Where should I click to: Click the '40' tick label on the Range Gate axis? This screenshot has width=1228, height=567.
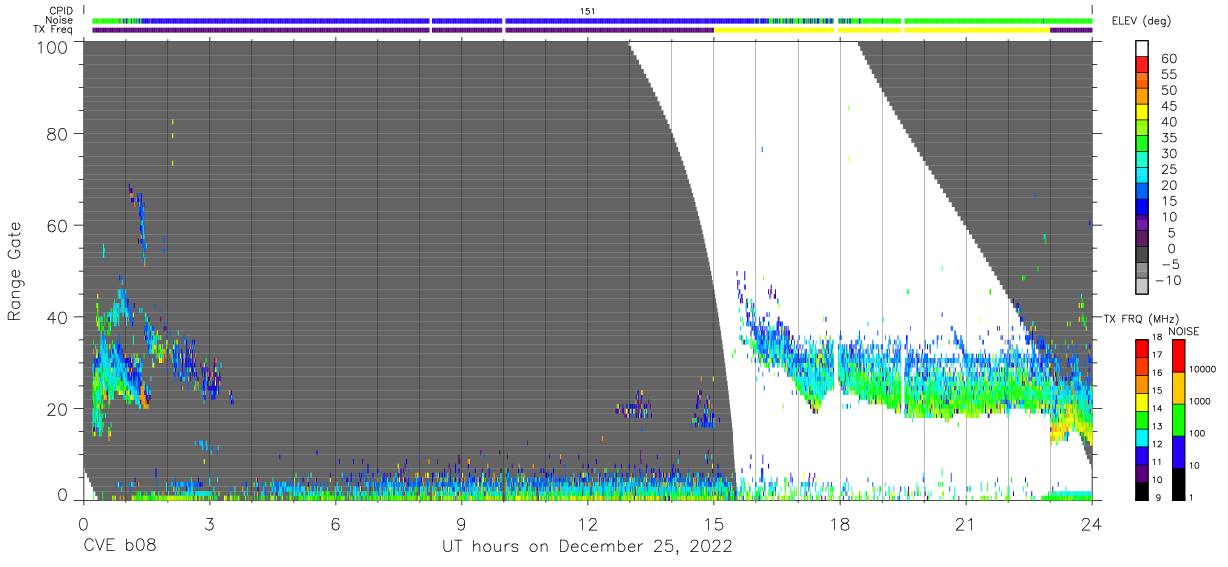click(59, 317)
